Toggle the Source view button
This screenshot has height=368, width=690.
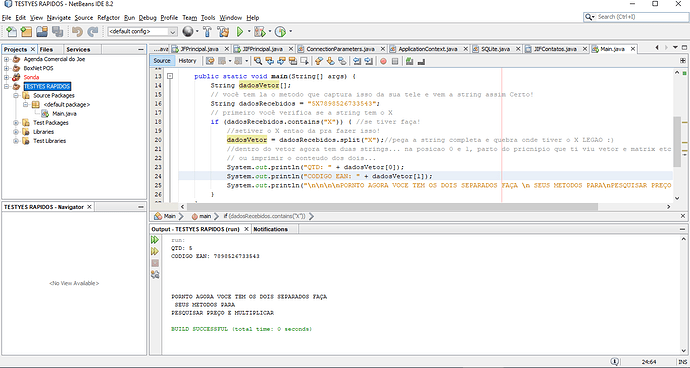click(162, 61)
